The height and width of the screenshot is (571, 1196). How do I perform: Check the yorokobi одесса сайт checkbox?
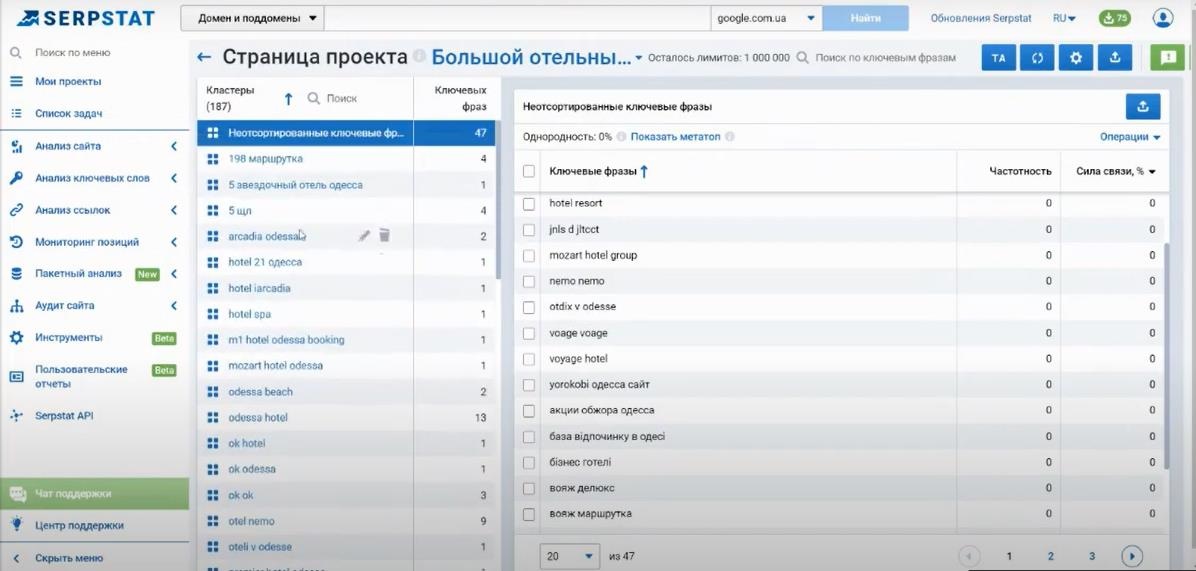[529, 385]
